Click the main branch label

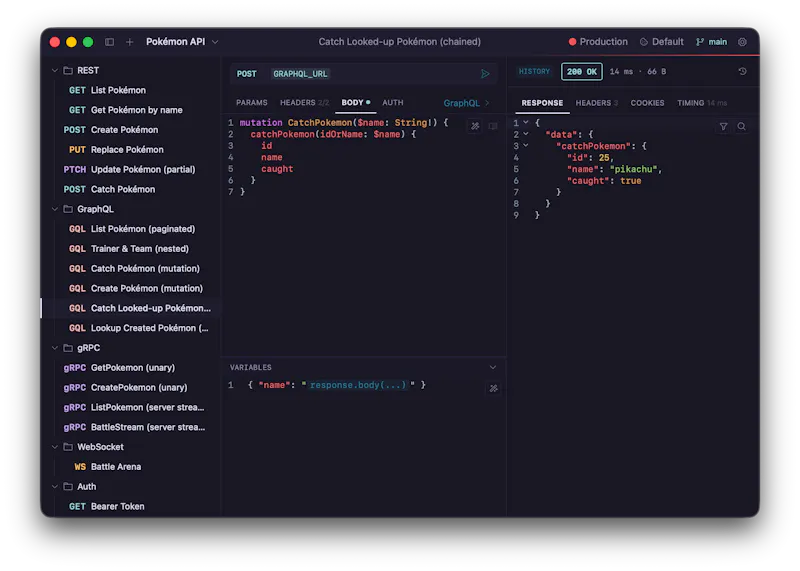pyautogui.click(x=717, y=42)
